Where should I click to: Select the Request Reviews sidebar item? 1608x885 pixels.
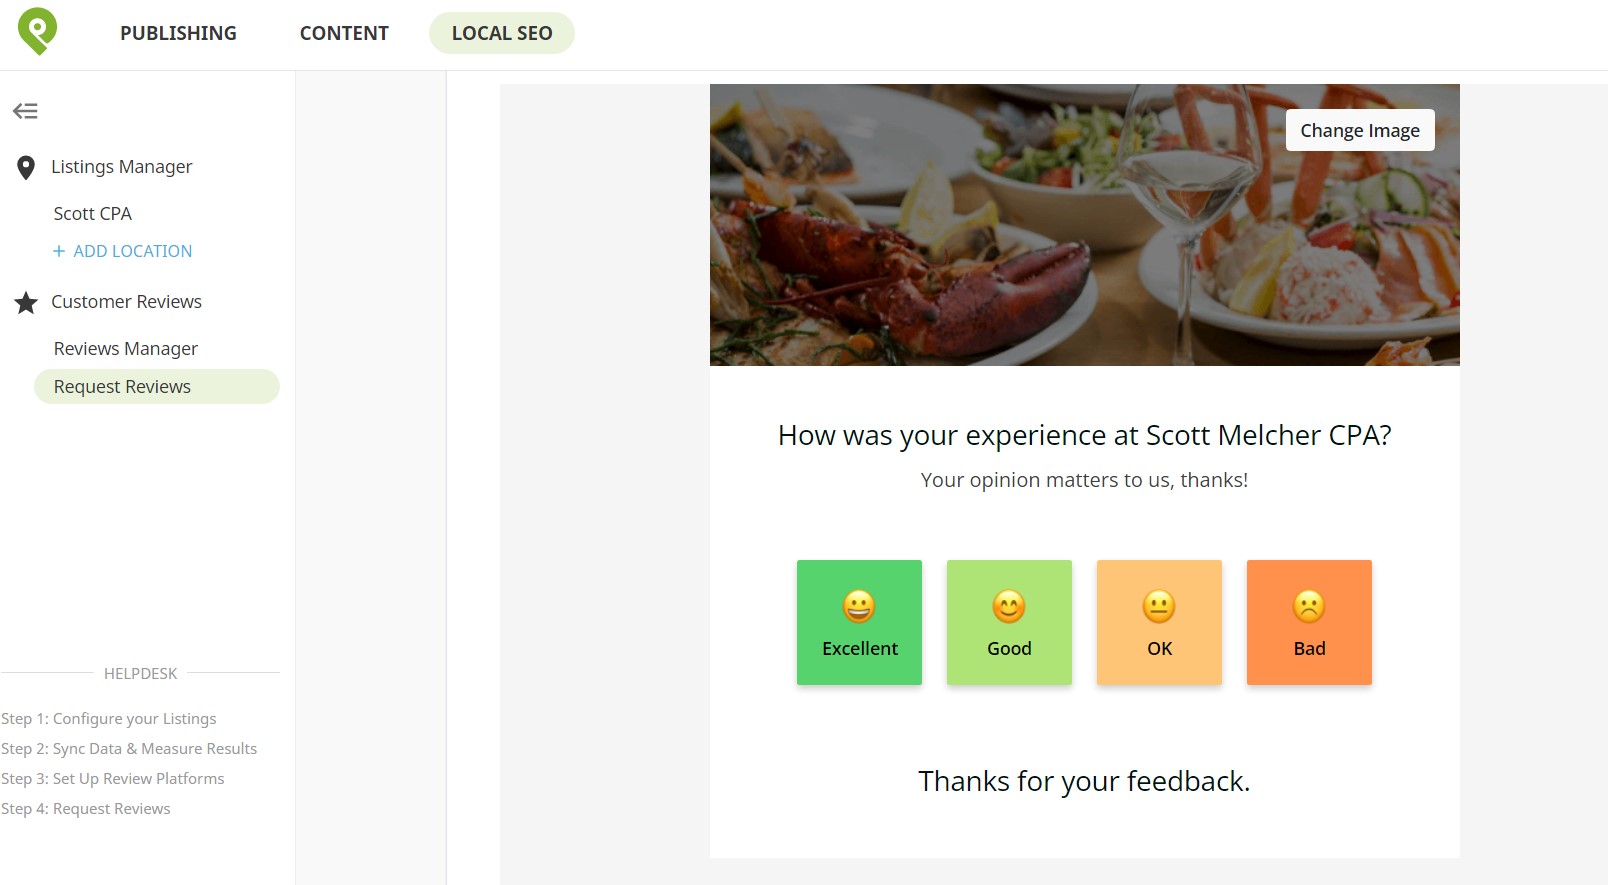[157, 387]
